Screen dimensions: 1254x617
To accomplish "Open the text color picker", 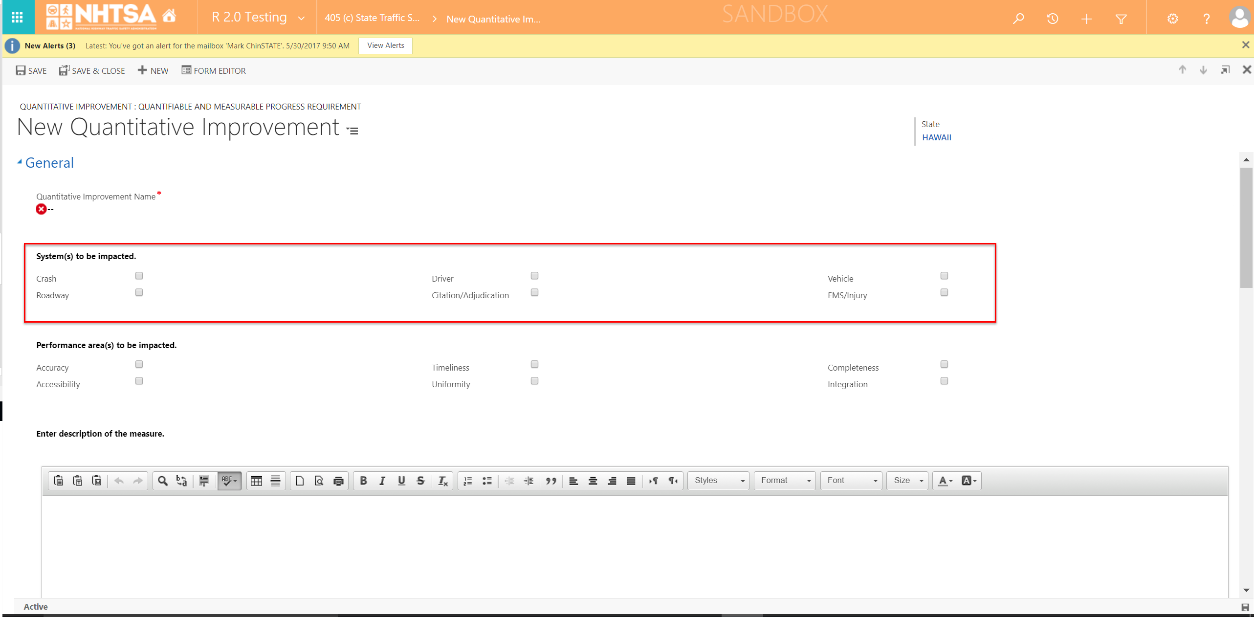I will click(944, 481).
